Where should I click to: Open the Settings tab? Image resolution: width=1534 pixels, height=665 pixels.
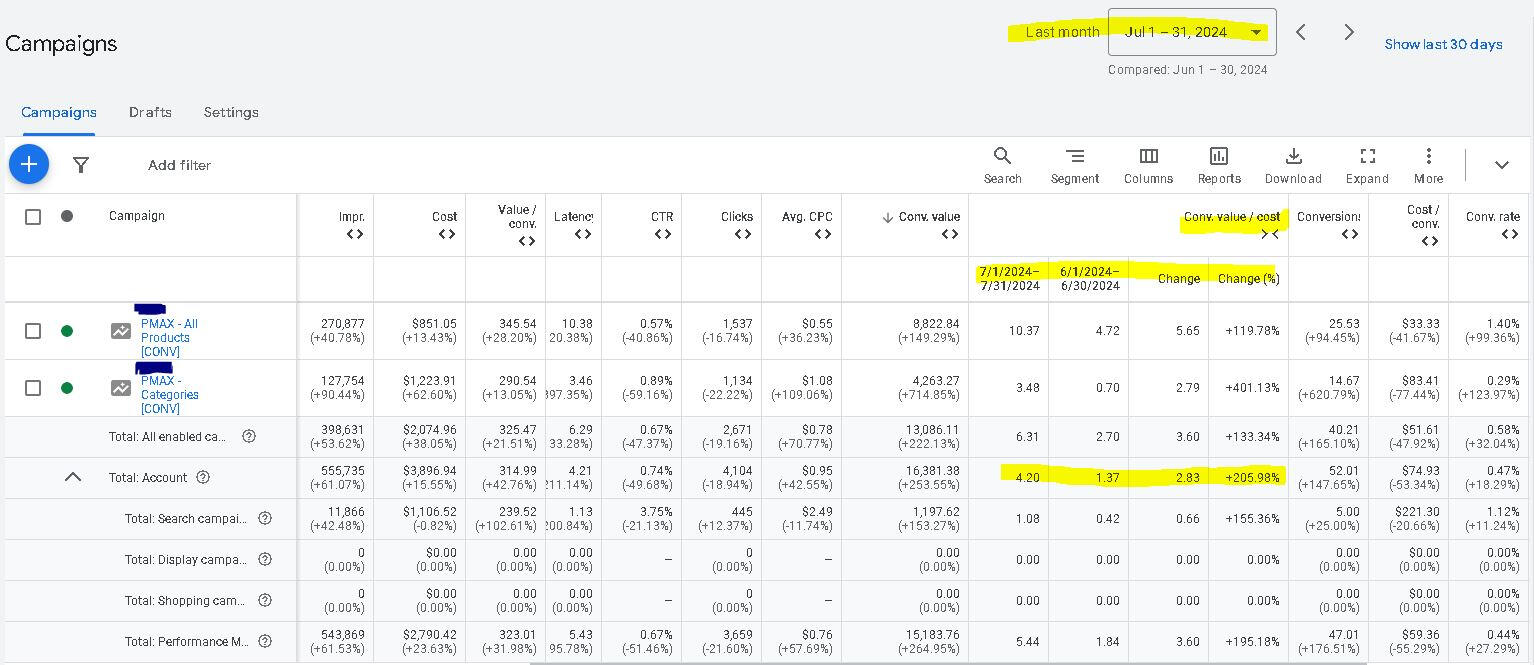pyautogui.click(x=231, y=112)
